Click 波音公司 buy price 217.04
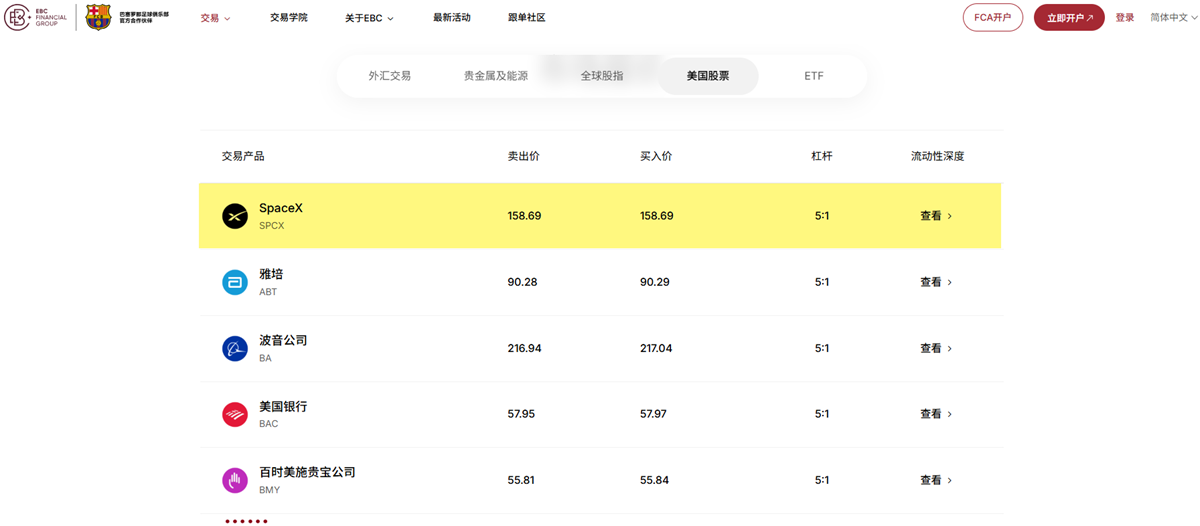This screenshot has width=1200, height=526. (x=657, y=348)
